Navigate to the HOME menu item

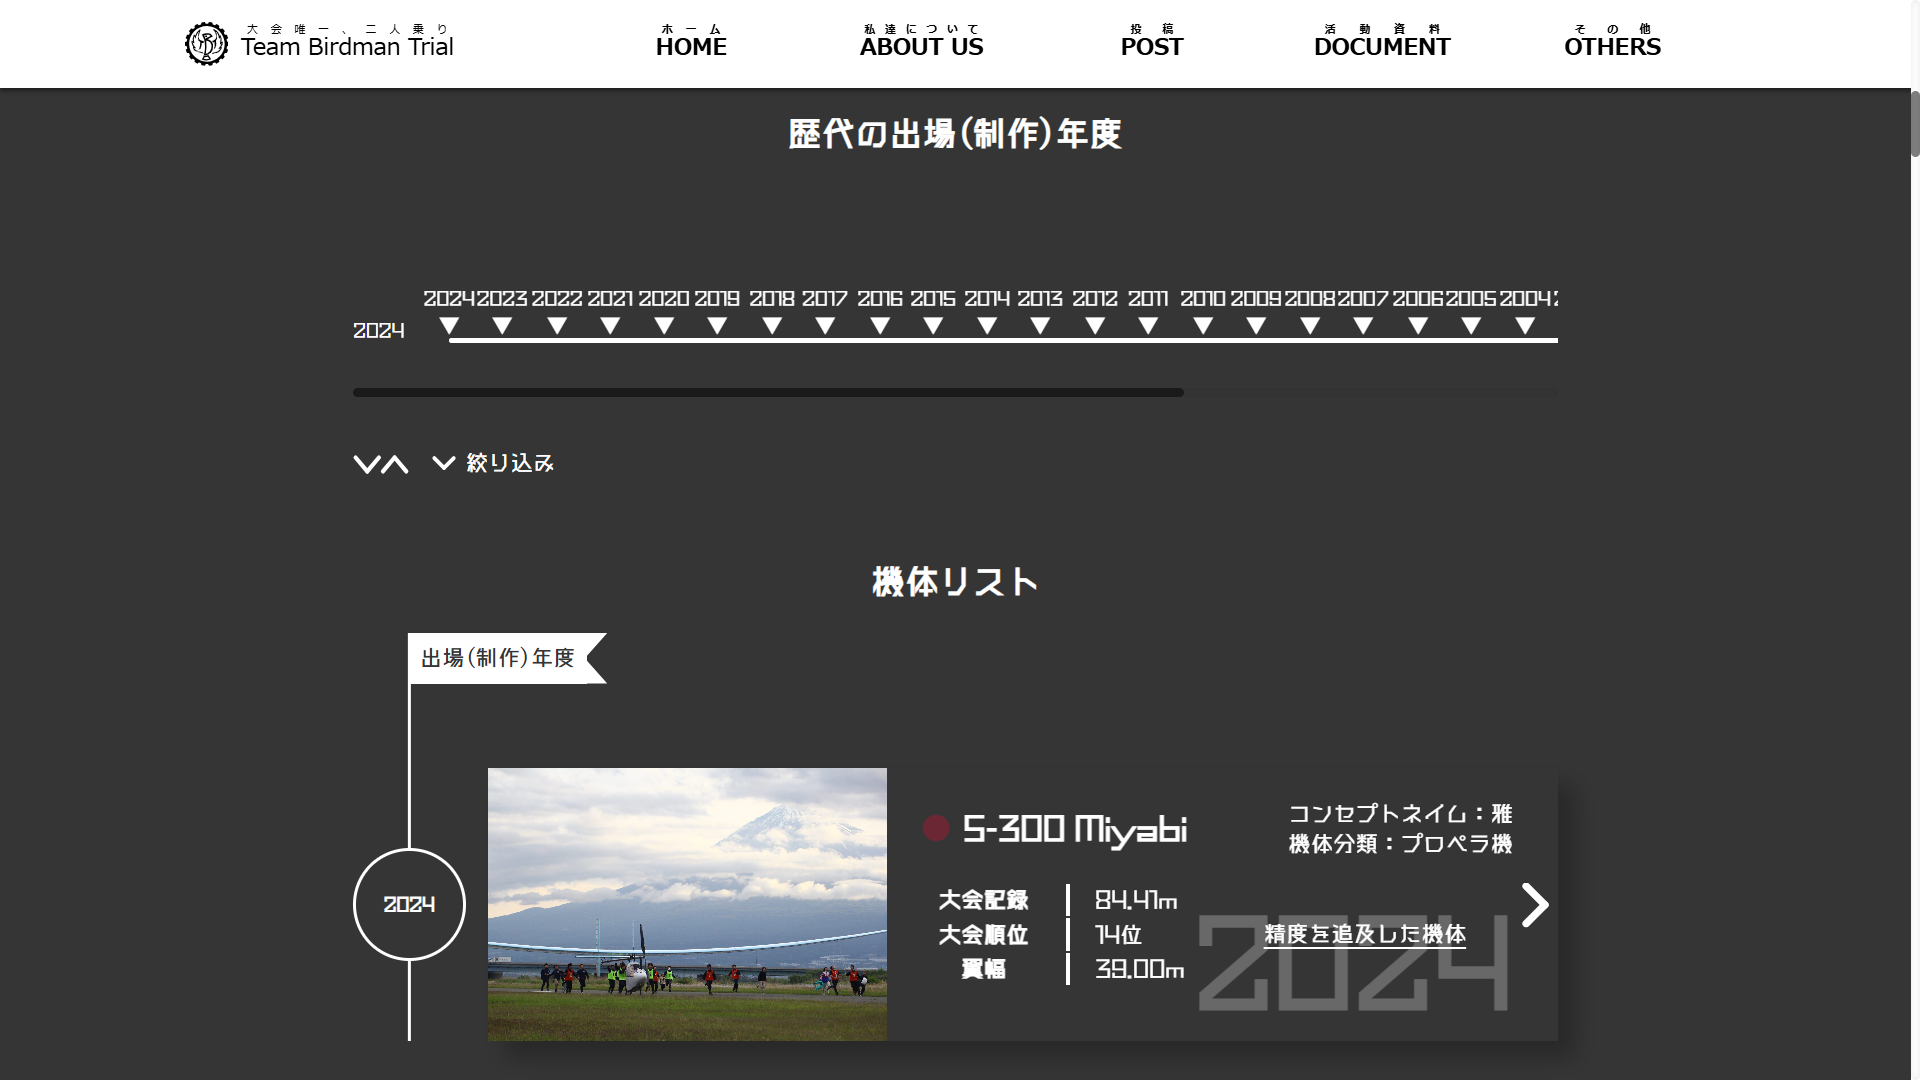pos(692,46)
